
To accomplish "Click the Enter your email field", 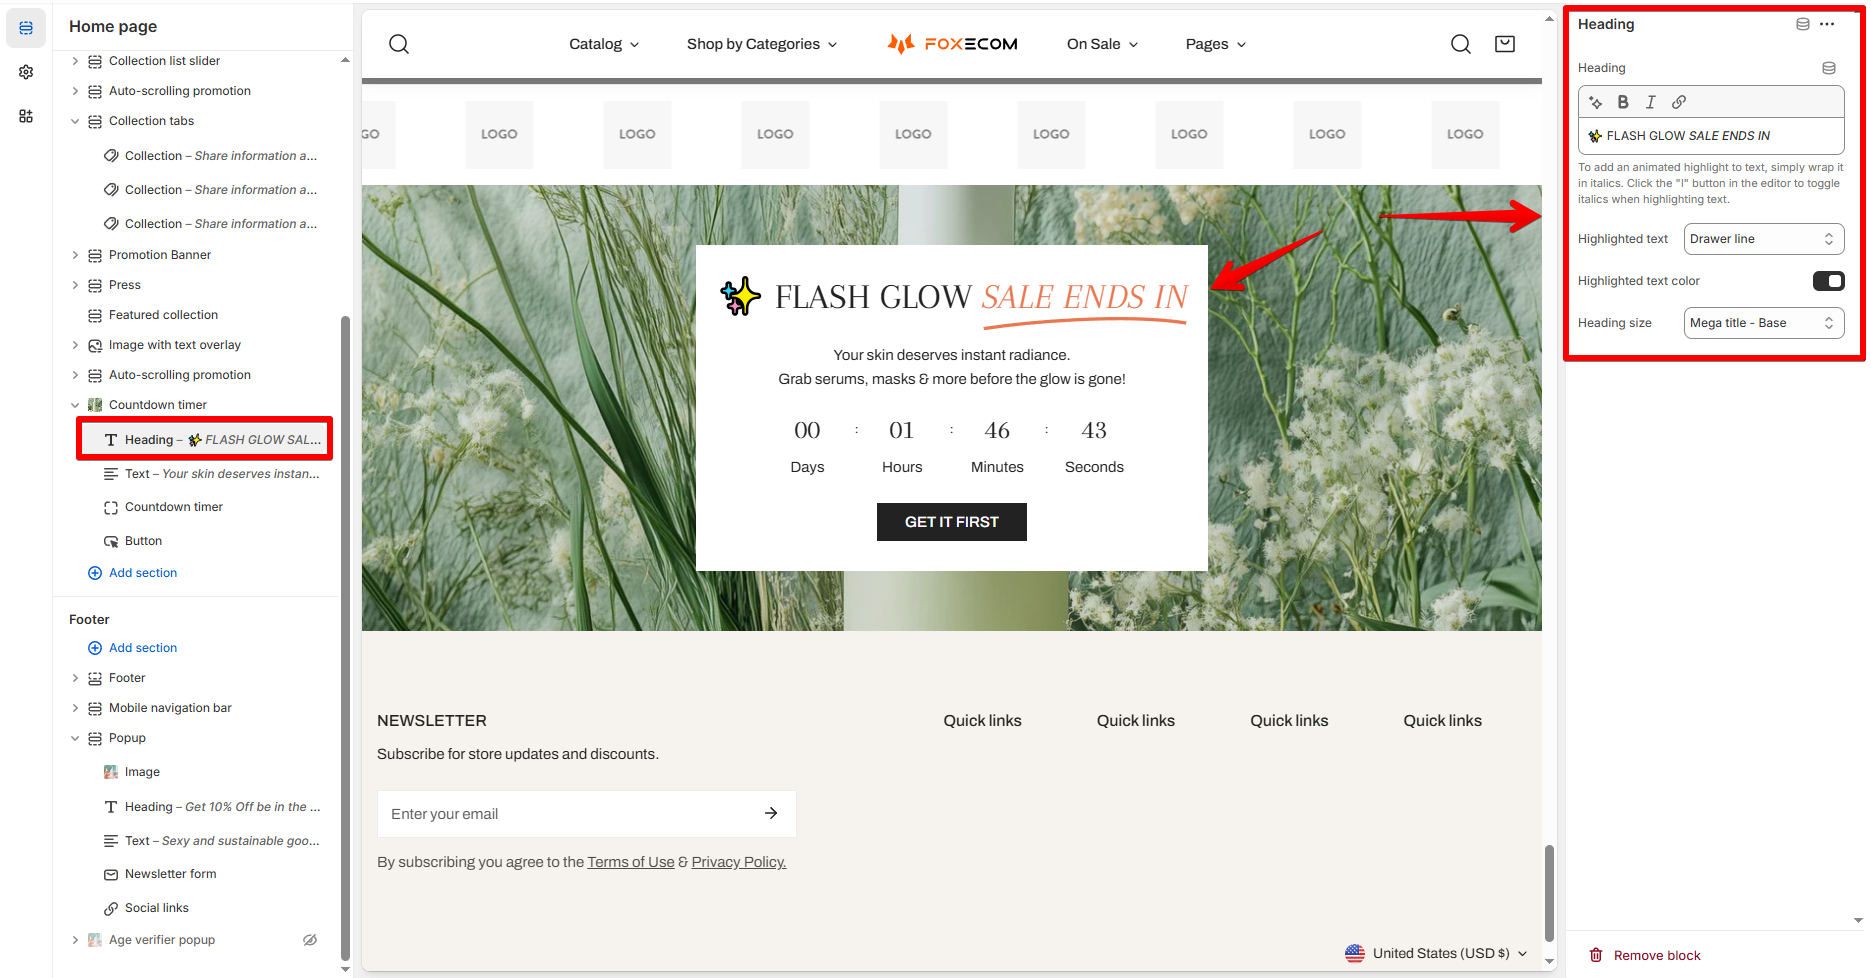I will [566, 814].
